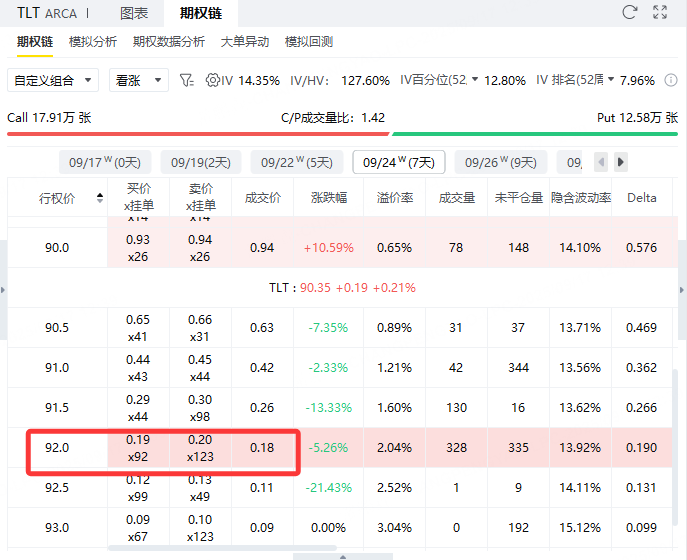Click the 成交价 column header

pos(262,198)
